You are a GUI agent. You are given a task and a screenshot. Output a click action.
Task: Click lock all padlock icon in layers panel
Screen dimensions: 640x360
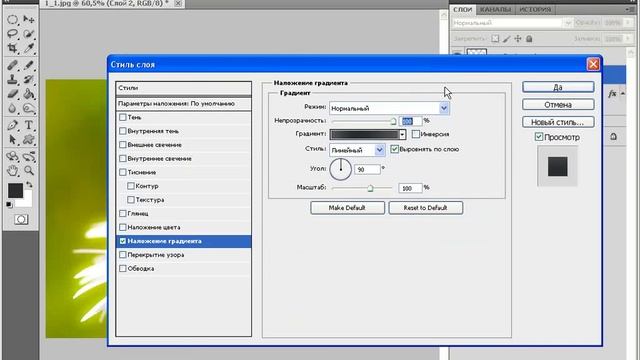[529, 39]
